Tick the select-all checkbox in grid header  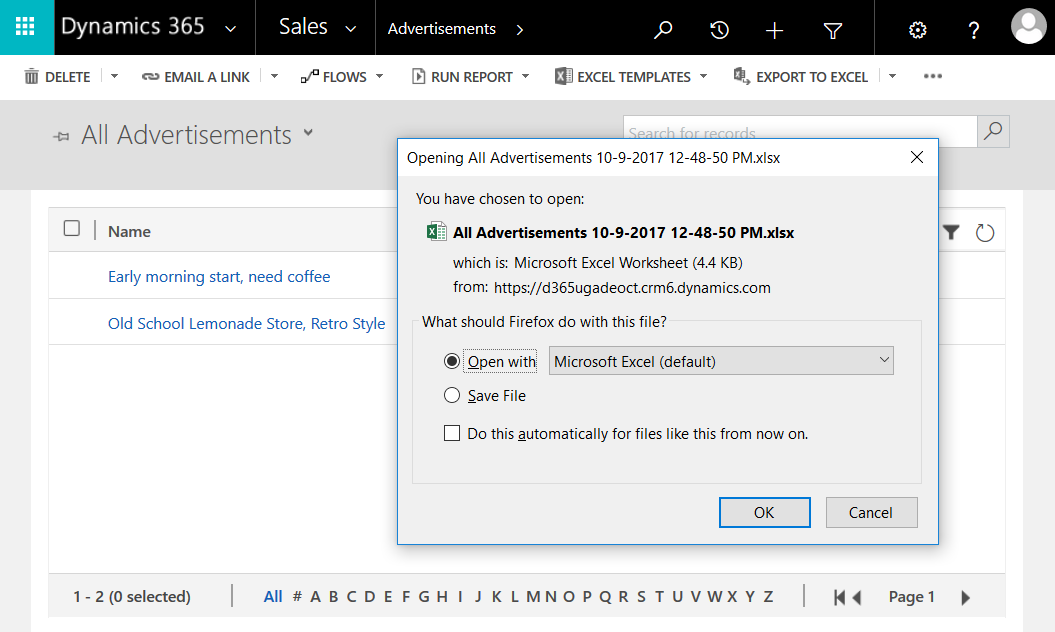pos(72,228)
